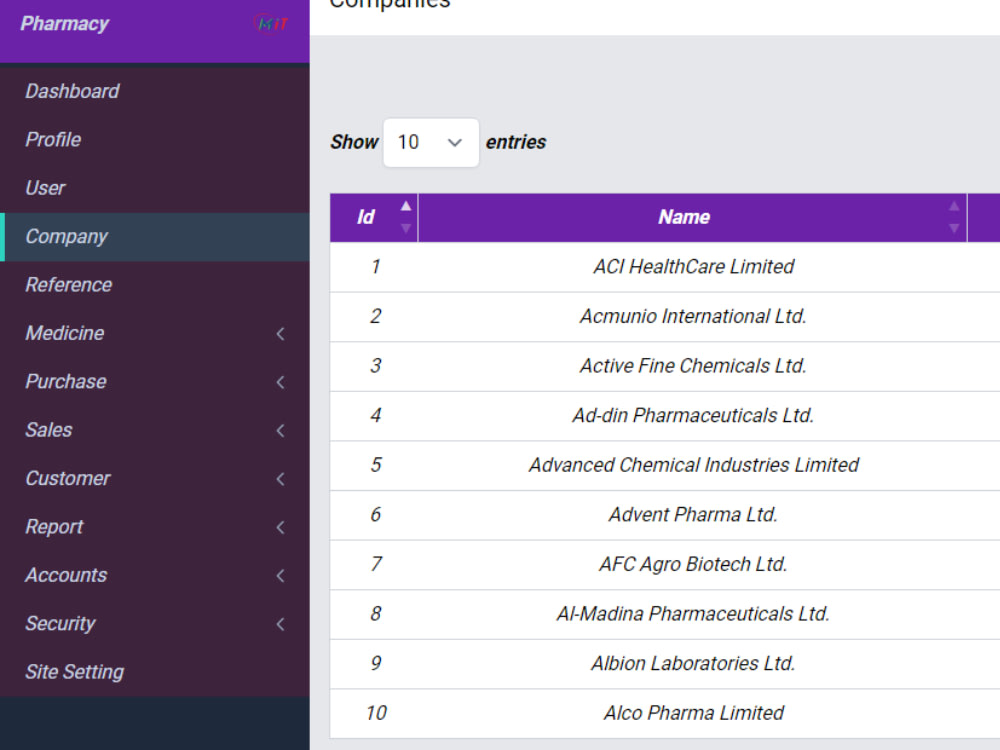This screenshot has width=1000, height=750.
Task: Open the Medicine menu label
Action: [64, 333]
